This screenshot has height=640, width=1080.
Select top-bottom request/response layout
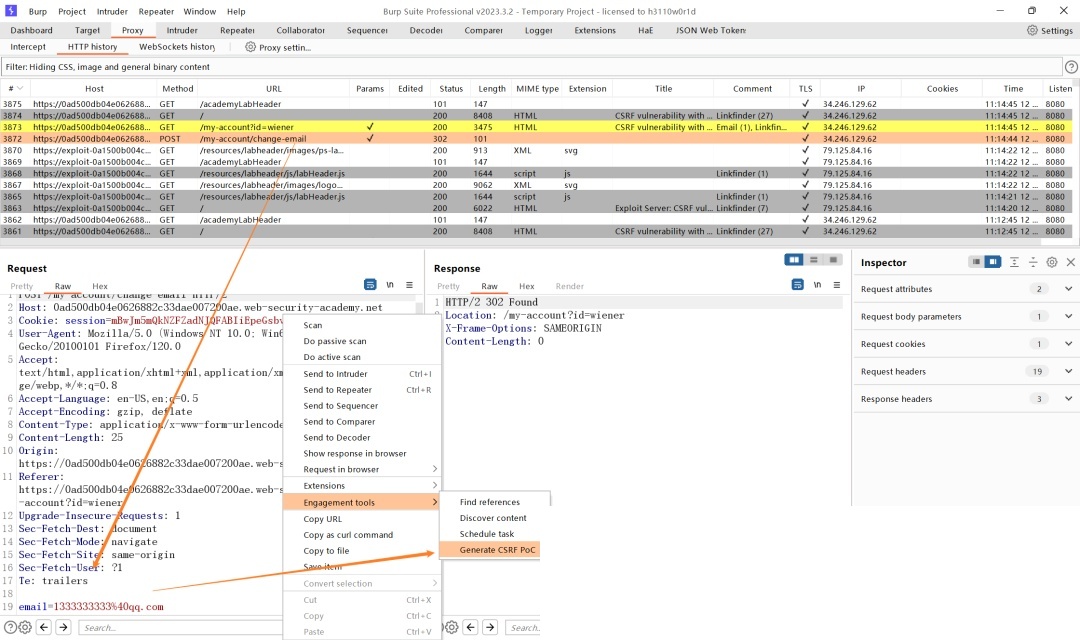point(813,260)
